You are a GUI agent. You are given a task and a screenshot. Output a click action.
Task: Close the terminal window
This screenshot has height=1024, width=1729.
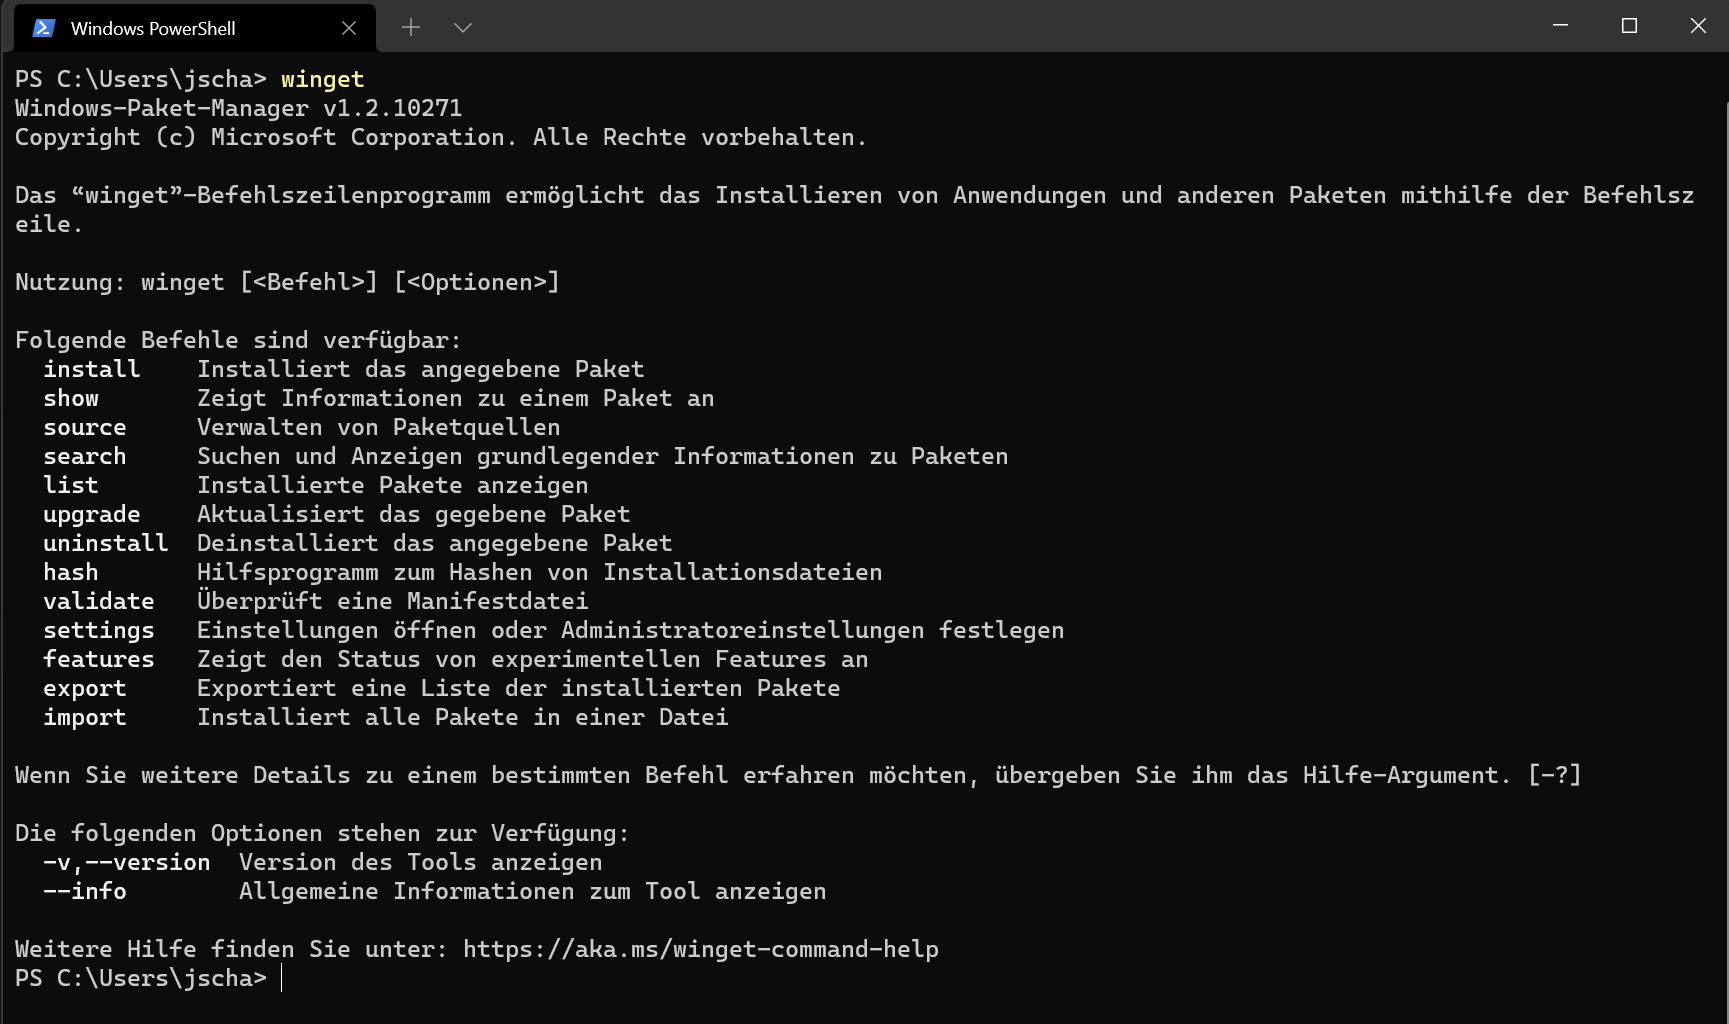coord(1697,26)
